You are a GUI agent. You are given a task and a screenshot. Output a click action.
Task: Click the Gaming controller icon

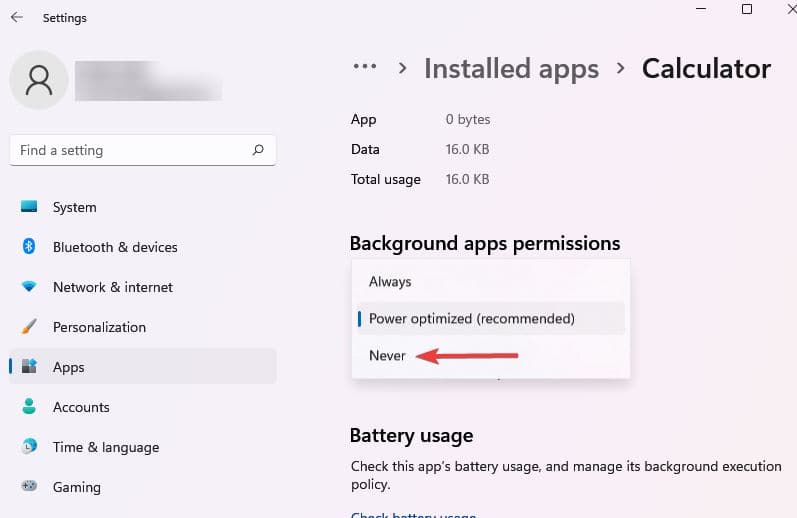point(29,487)
